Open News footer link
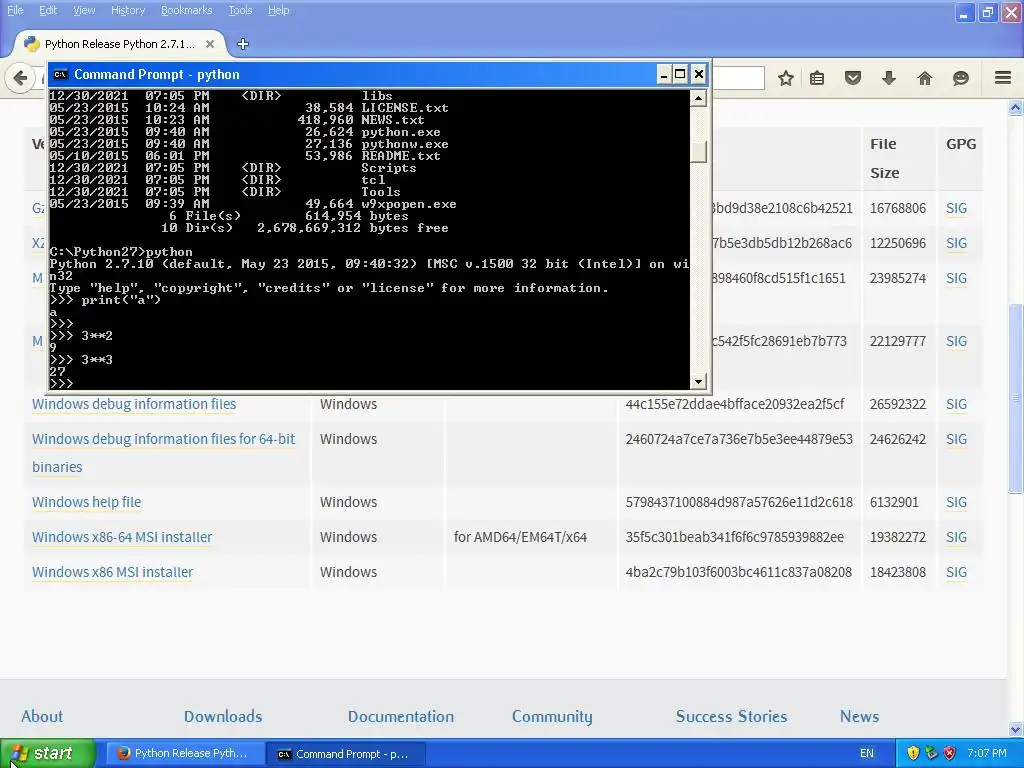The image size is (1024, 768). tap(859, 716)
